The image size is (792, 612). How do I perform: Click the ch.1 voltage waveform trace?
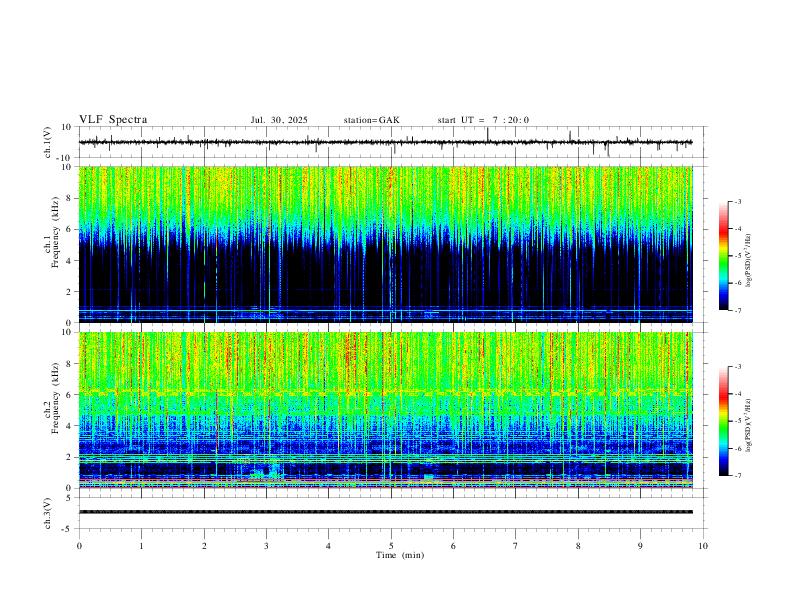tap(386, 142)
